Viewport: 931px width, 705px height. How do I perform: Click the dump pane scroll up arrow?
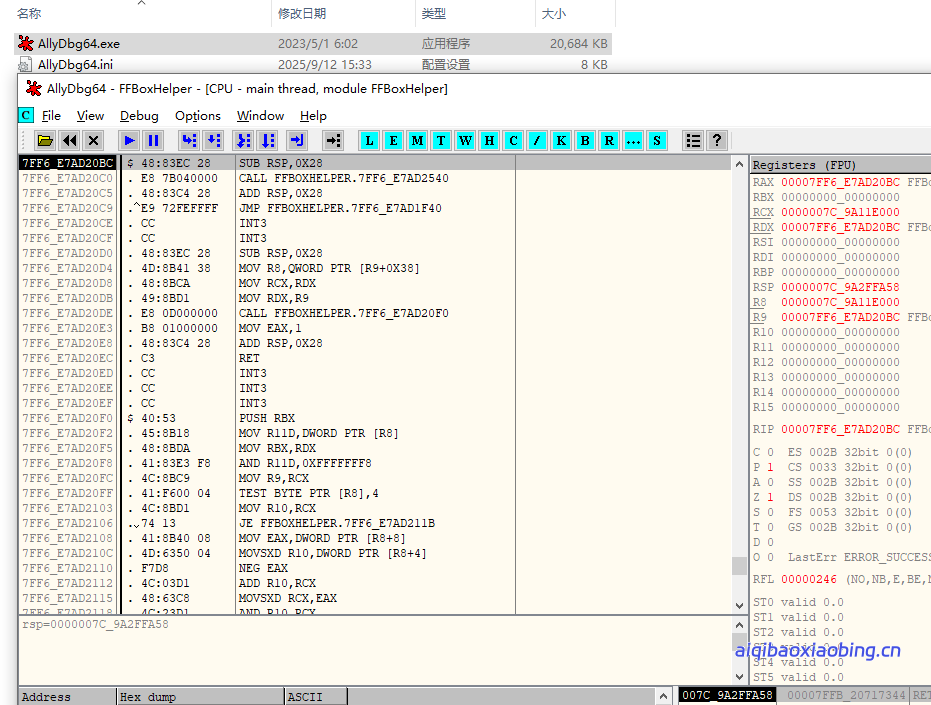[663, 696]
